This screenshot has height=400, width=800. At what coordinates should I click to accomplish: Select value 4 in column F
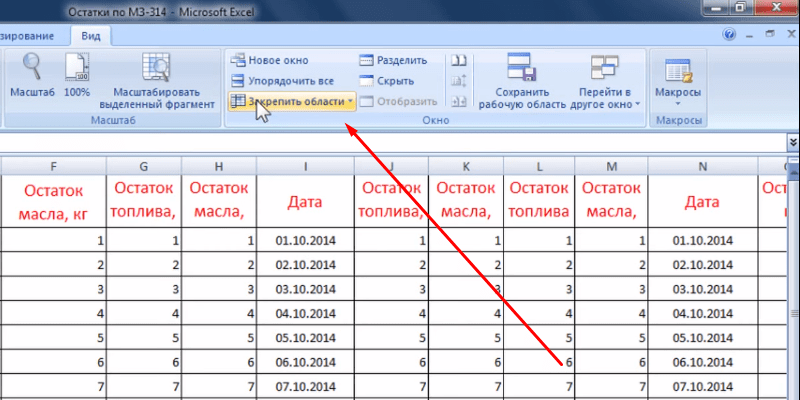coord(53,313)
